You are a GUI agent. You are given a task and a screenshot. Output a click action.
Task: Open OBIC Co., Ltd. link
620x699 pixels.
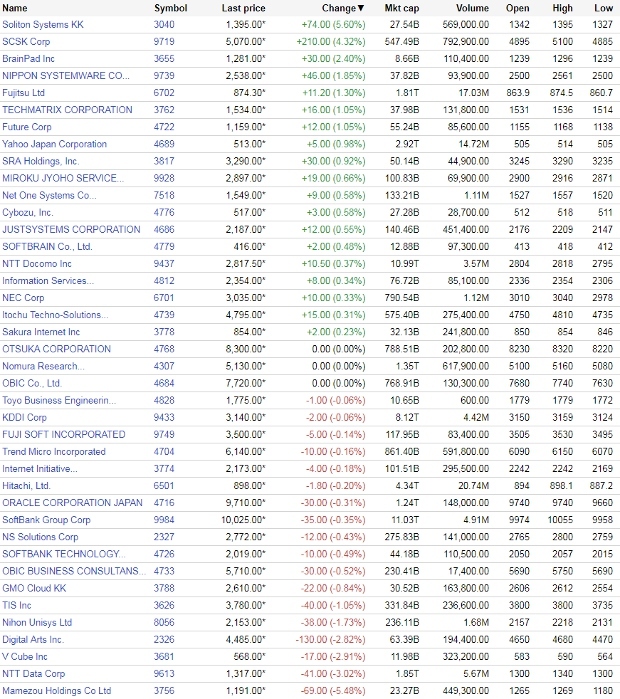coord(32,383)
